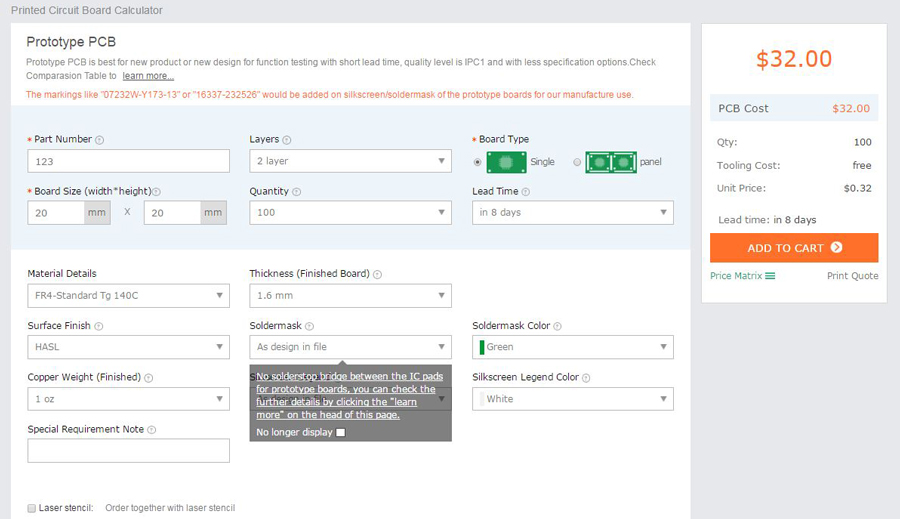Click the Add to Cart button
The height and width of the screenshot is (519, 900).
tap(794, 248)
